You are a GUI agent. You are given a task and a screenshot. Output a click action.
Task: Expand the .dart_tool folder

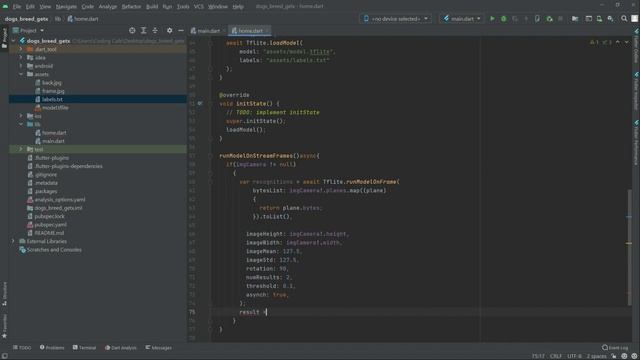tap(21, 49)
